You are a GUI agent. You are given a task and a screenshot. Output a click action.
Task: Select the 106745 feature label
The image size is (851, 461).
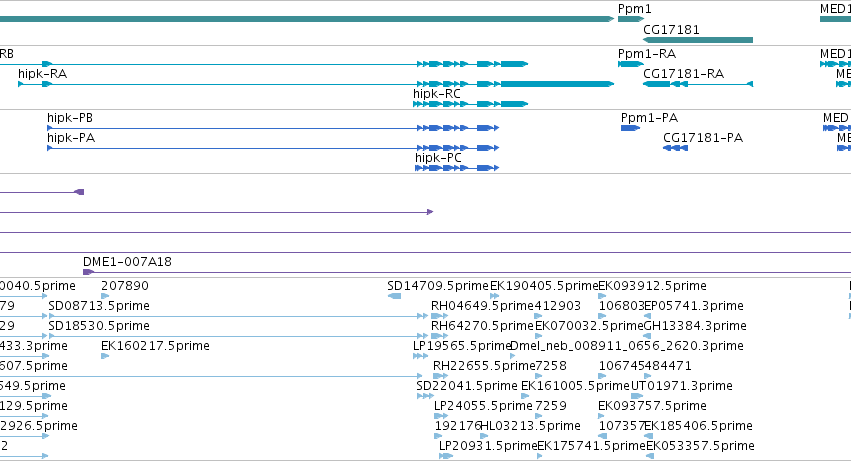click(621, 366)
